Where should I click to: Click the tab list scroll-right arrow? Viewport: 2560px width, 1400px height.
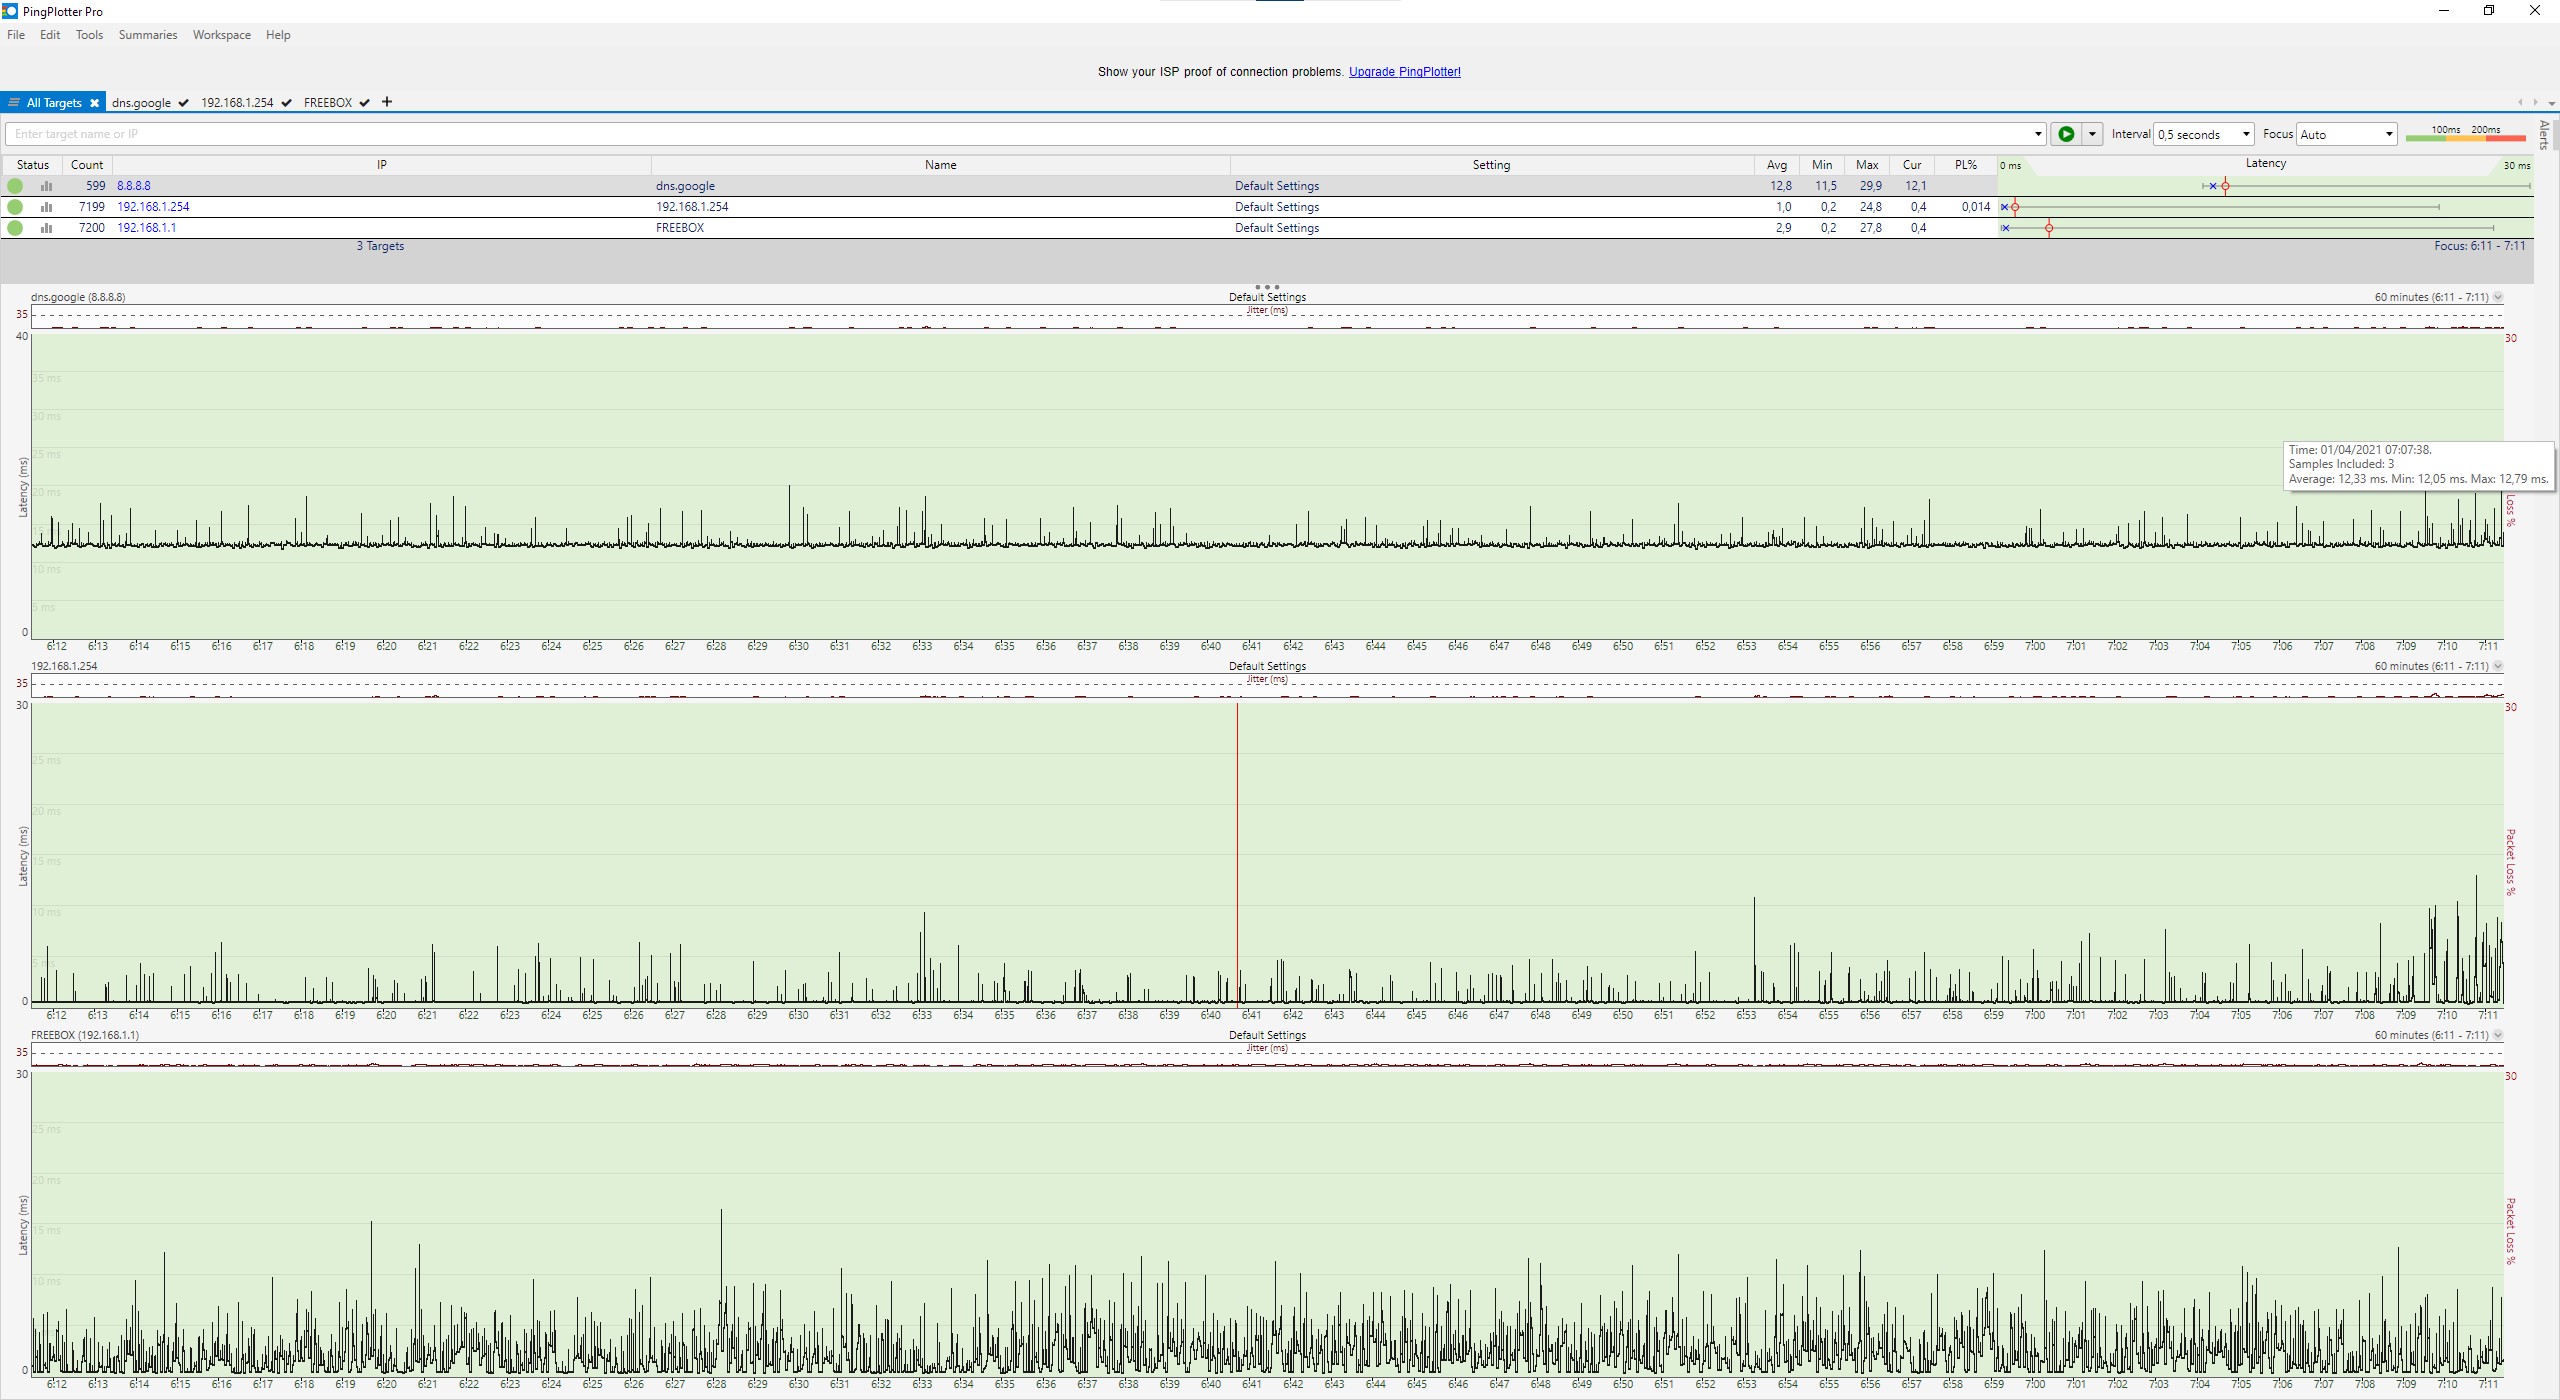pyautogui.click(x=2535, y=102)
